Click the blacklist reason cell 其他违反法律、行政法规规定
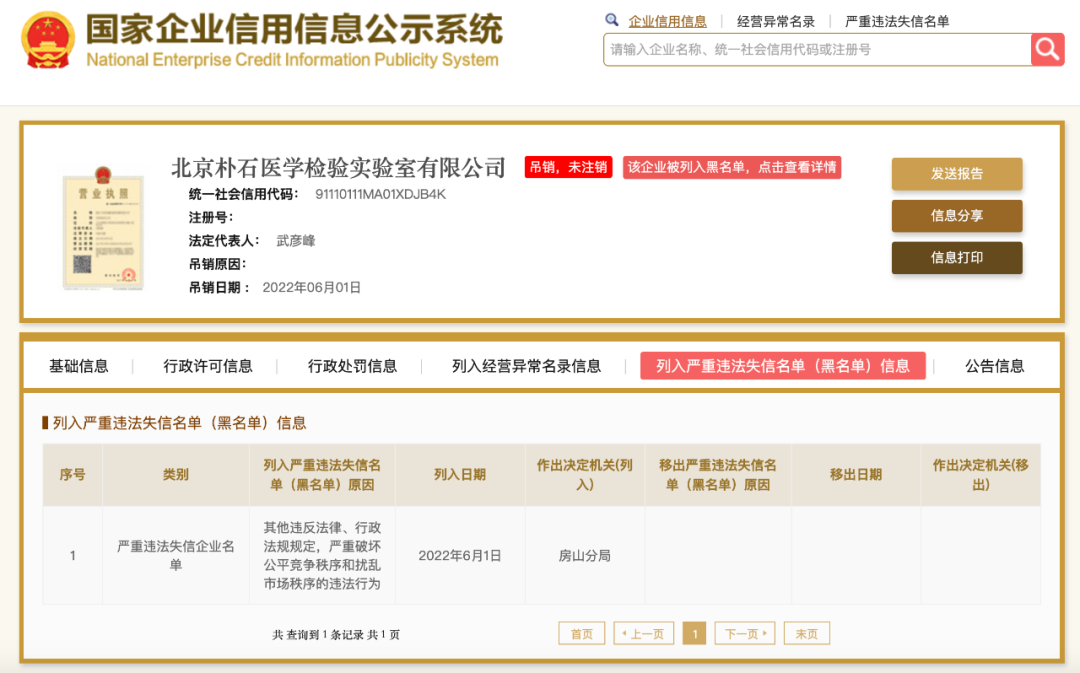Image resolution: width=1080 pixels, height=673 pixels. coord(322,555)
